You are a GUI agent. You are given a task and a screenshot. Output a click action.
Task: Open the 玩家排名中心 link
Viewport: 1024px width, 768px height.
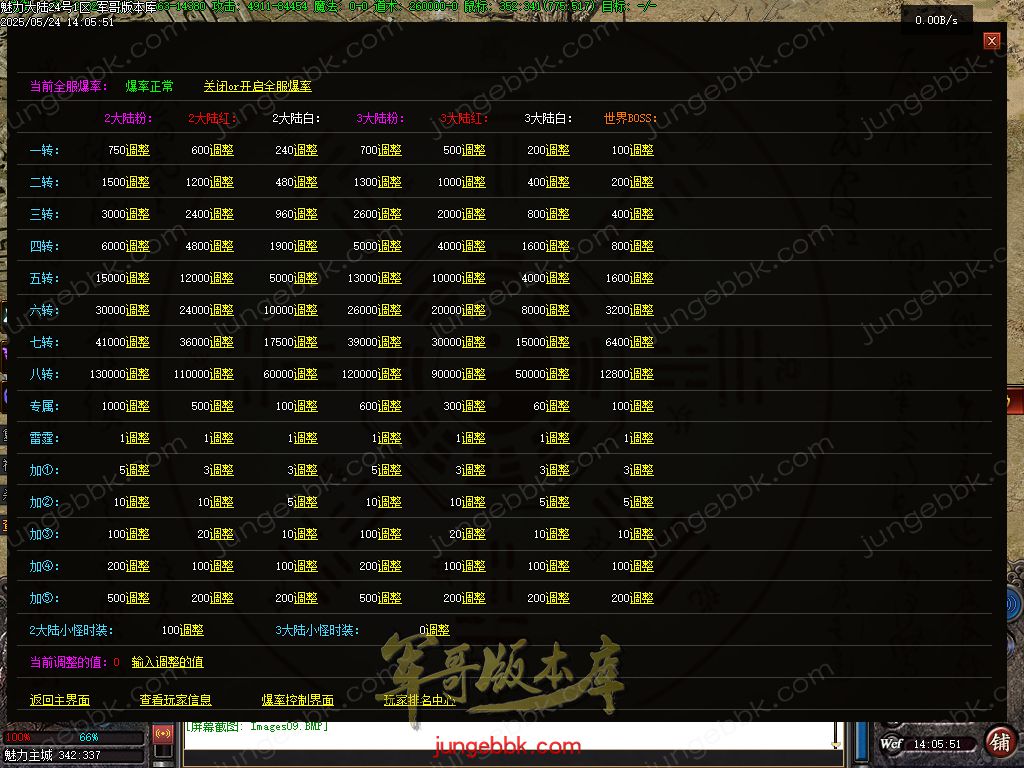[x=420, y=700]
